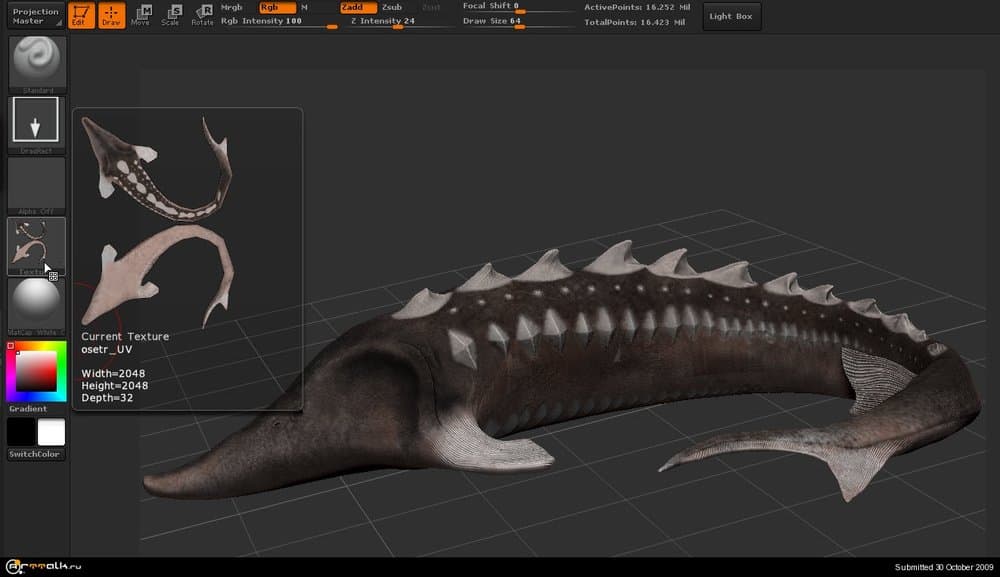Open the Standard brush picker
The height and width of the screenshot is (577, 1000).
(37, 62)
